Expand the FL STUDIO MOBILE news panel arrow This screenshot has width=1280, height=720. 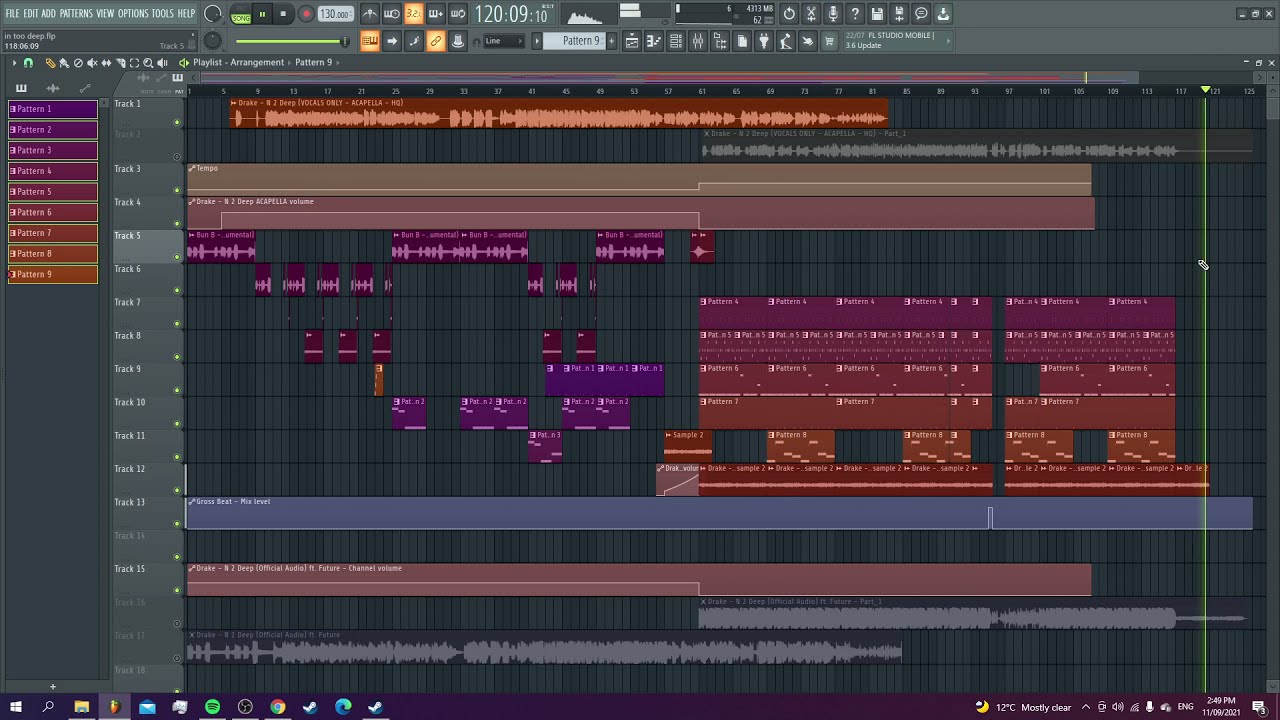948,41
